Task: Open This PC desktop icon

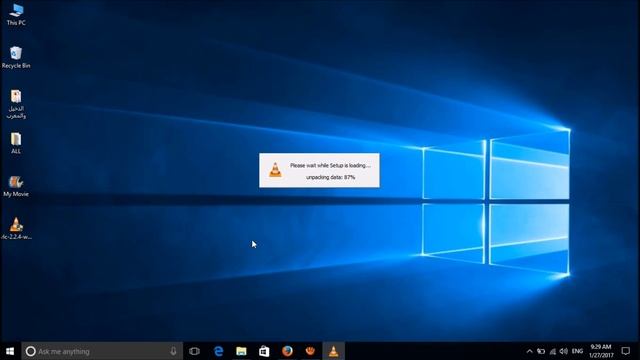Action: tap(16, 14)
